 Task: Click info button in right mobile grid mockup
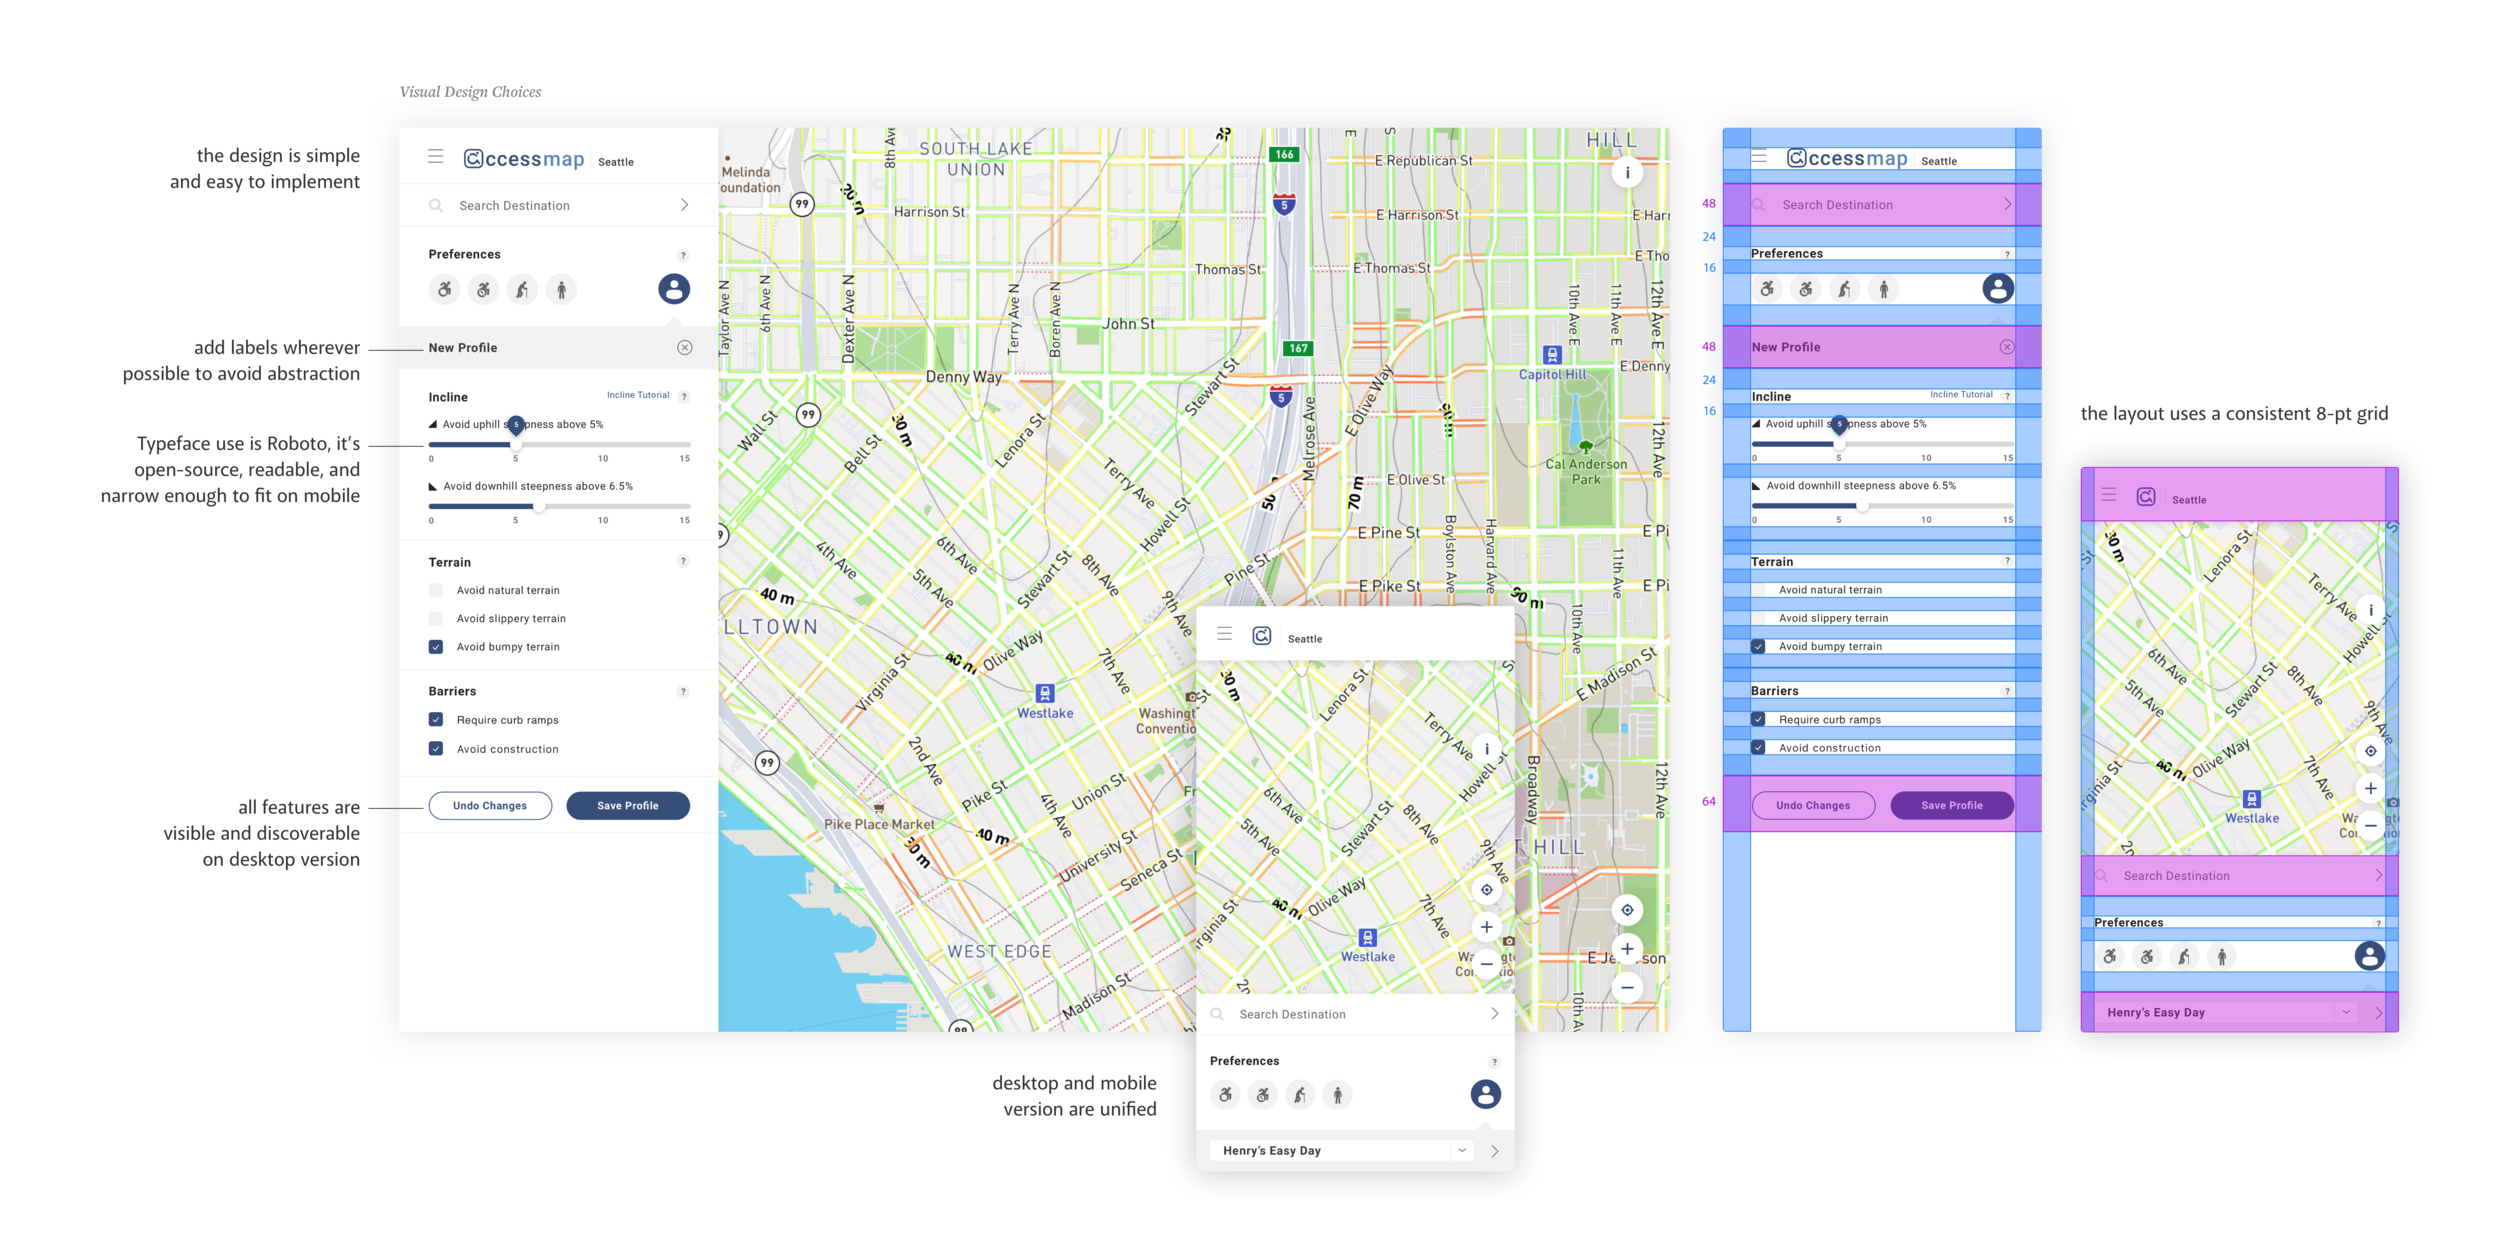tap(2370, 610)
